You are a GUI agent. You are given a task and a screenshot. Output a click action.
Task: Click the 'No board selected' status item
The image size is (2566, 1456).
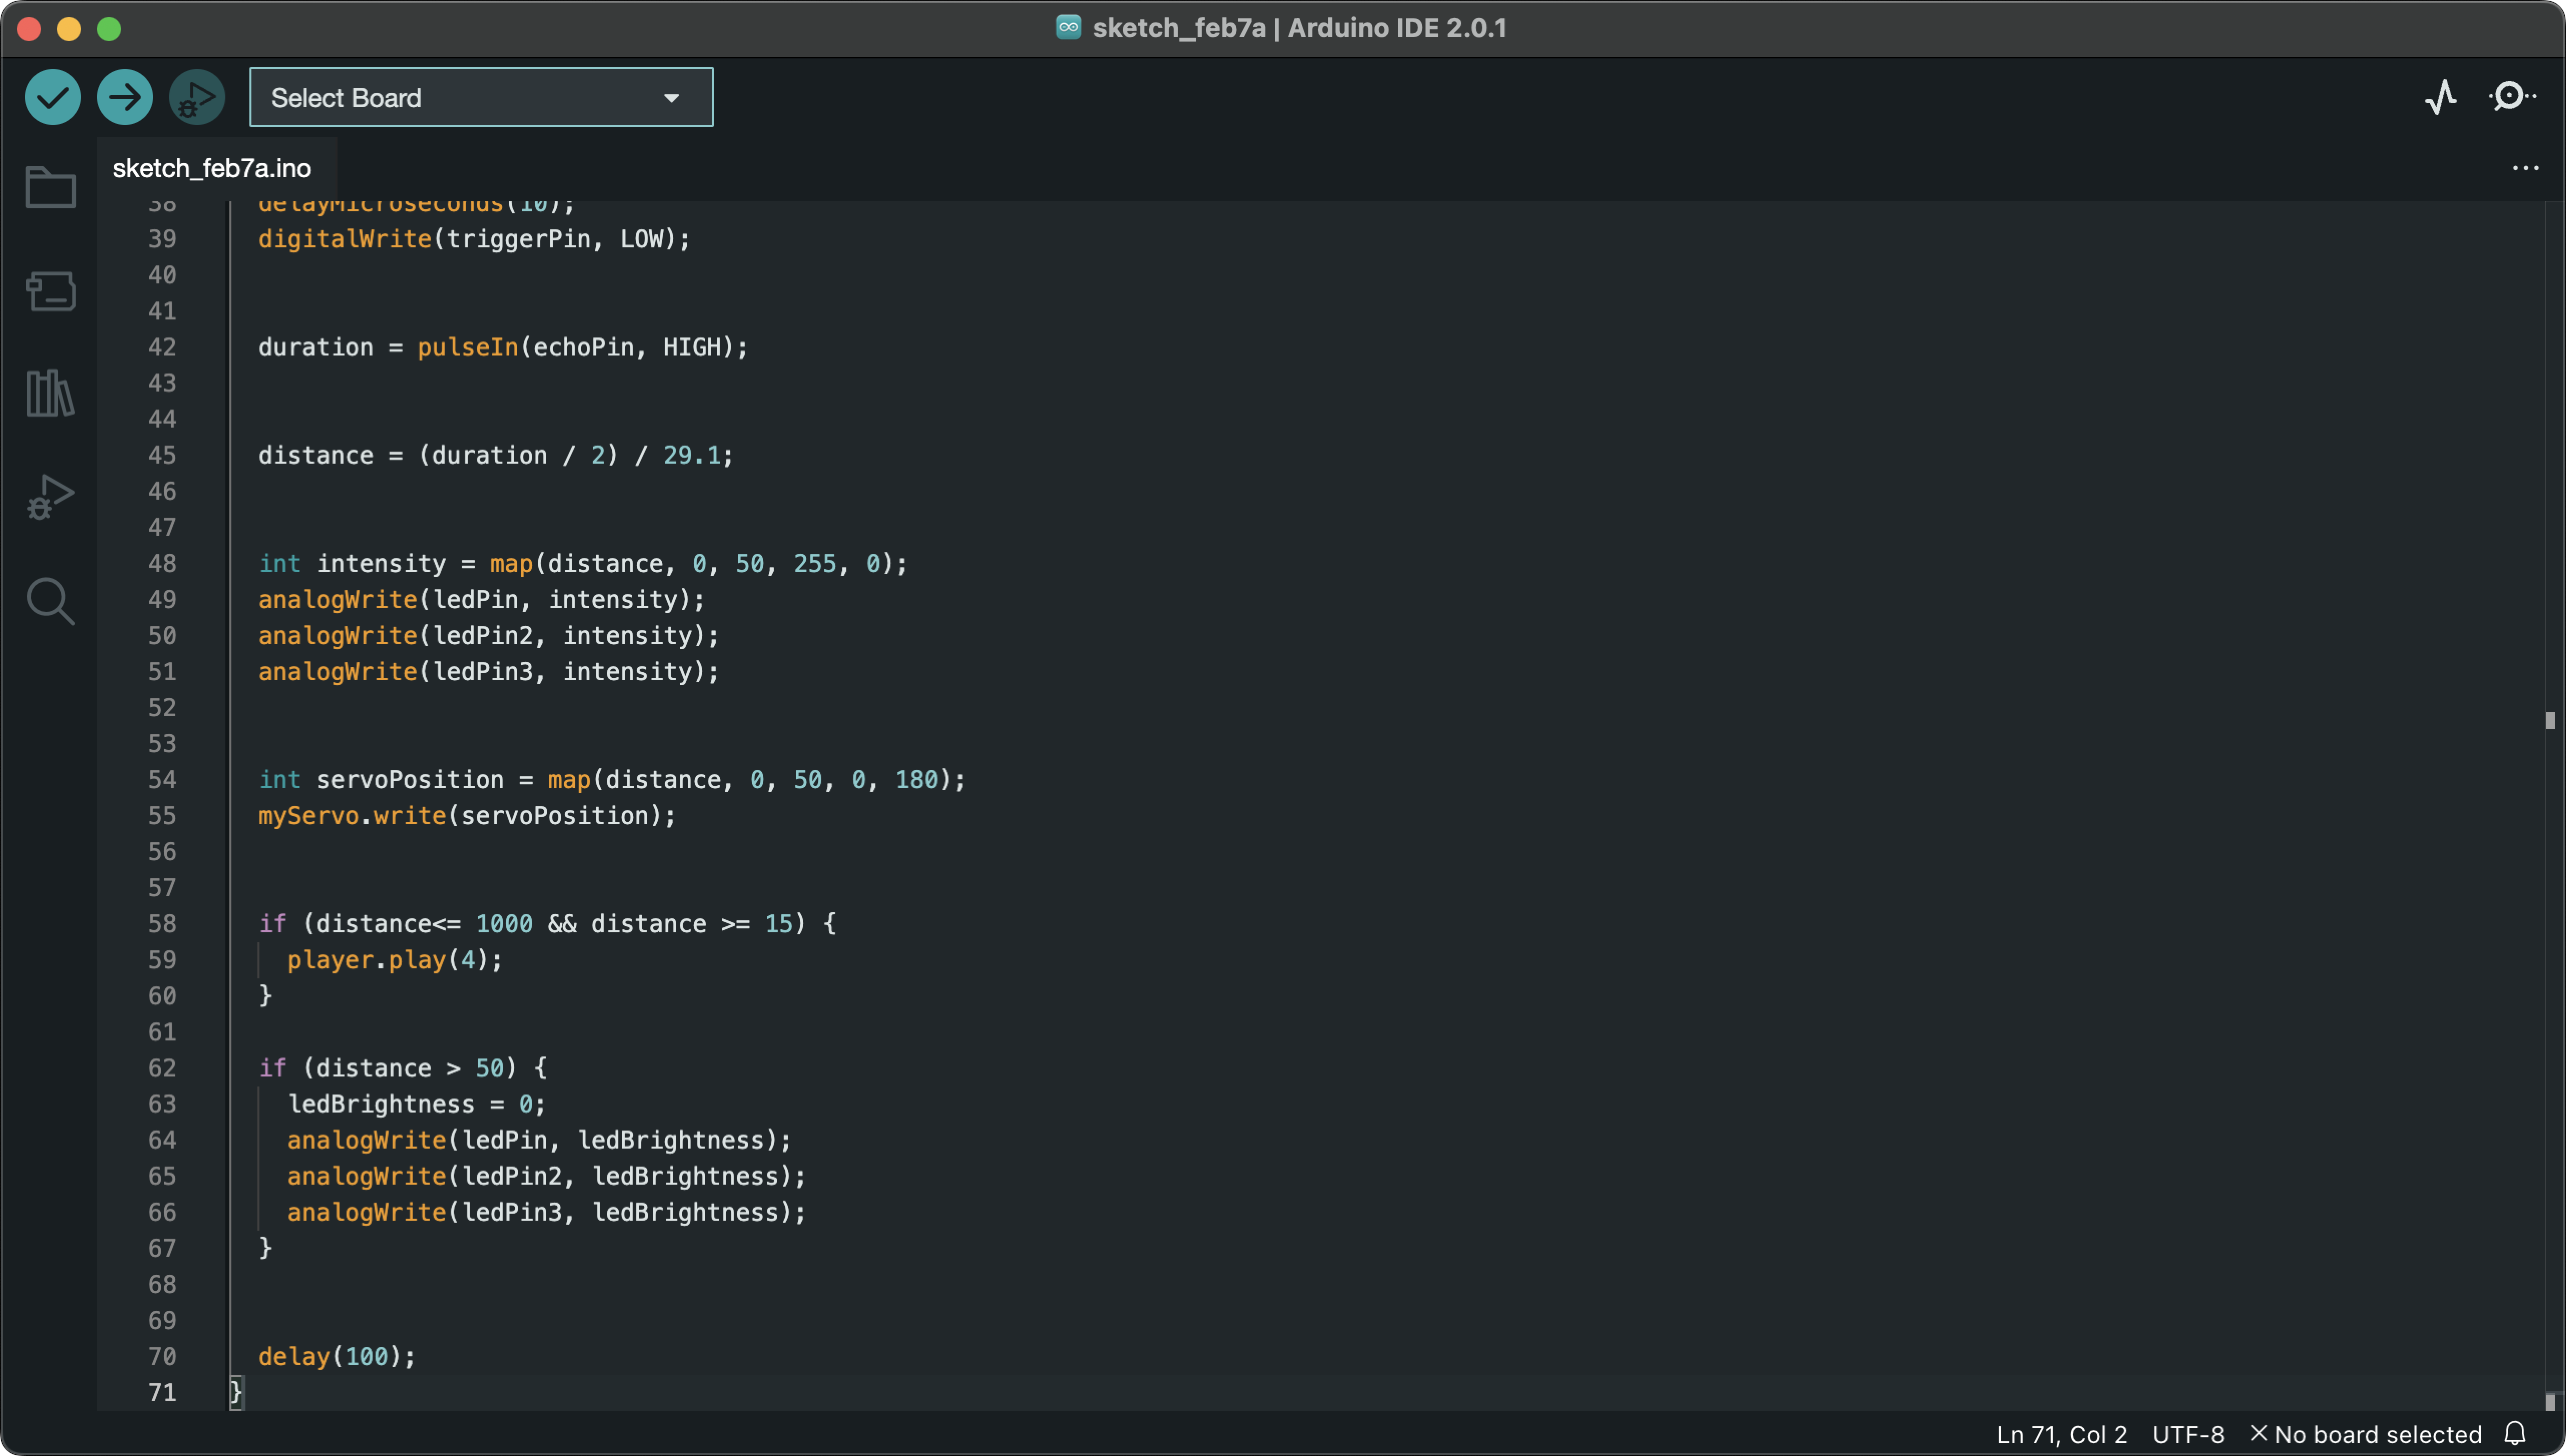point(2366,1434)
